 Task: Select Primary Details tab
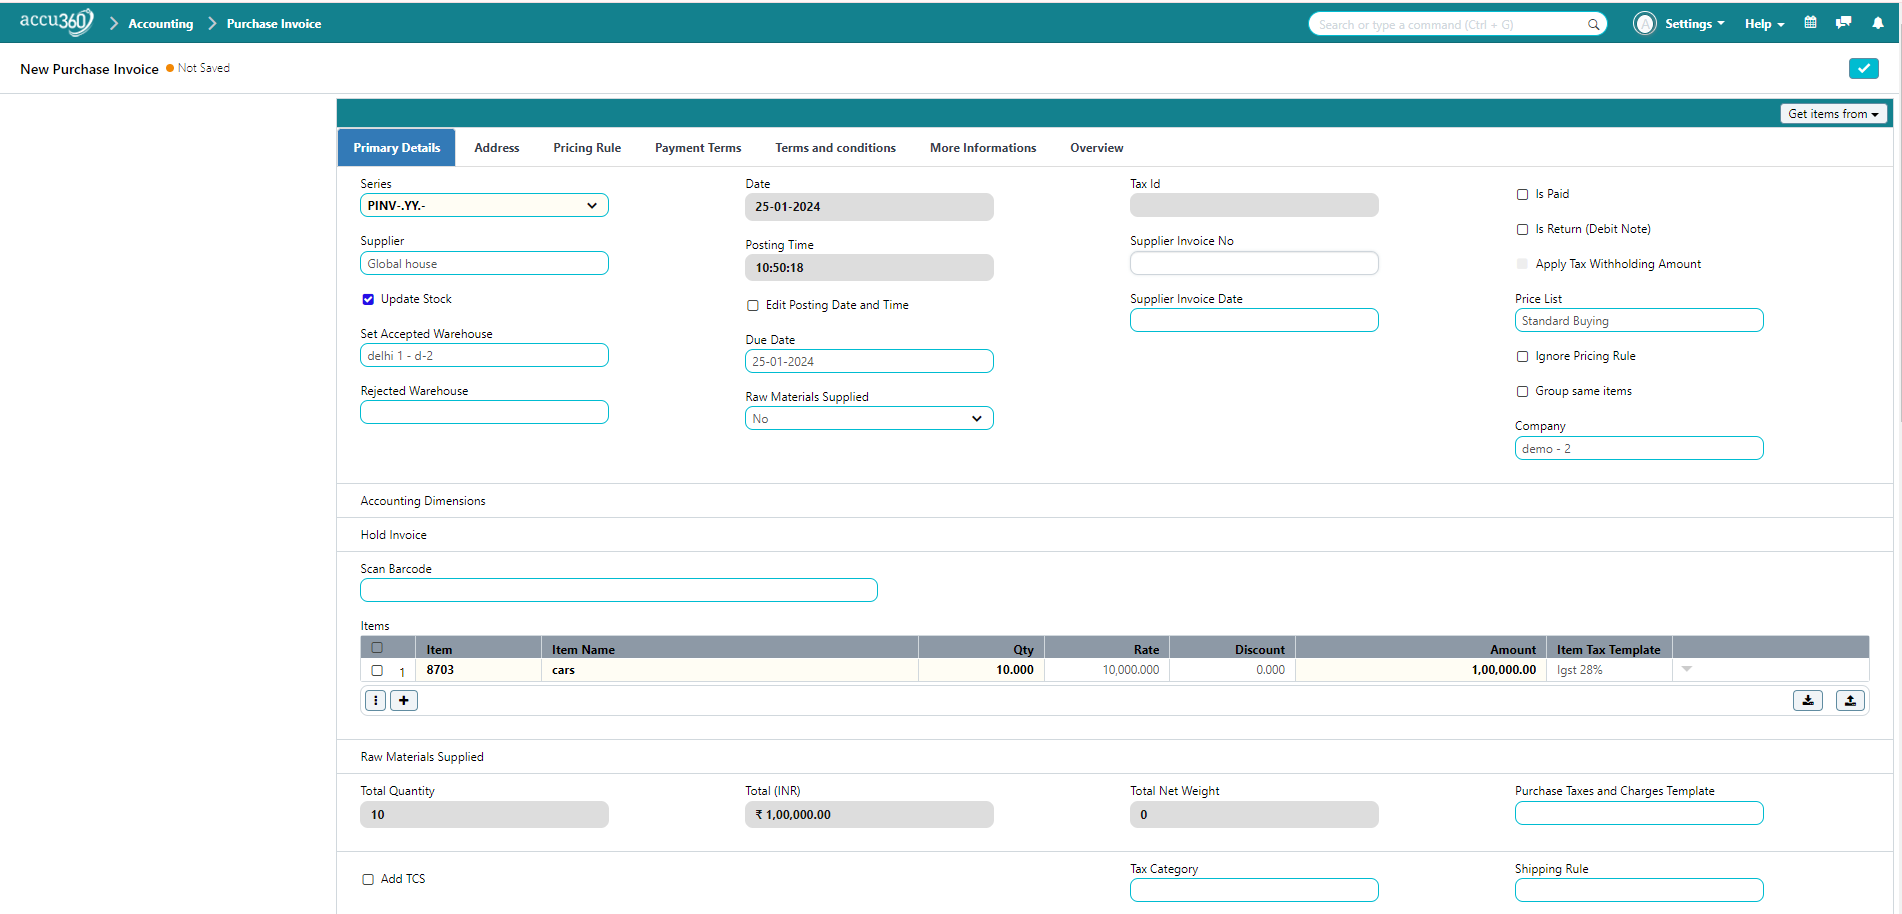point(396,148)
